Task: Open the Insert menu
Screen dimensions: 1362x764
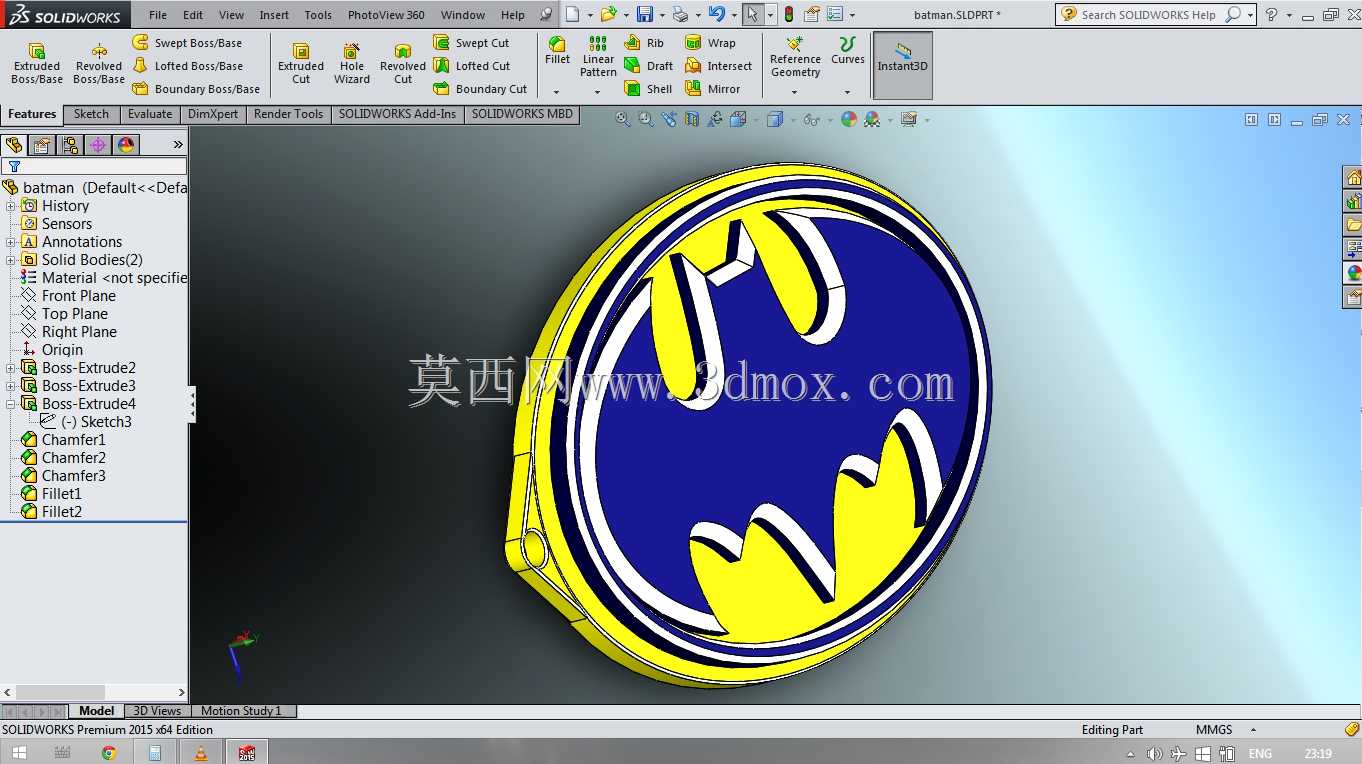Action: point(274,15)
